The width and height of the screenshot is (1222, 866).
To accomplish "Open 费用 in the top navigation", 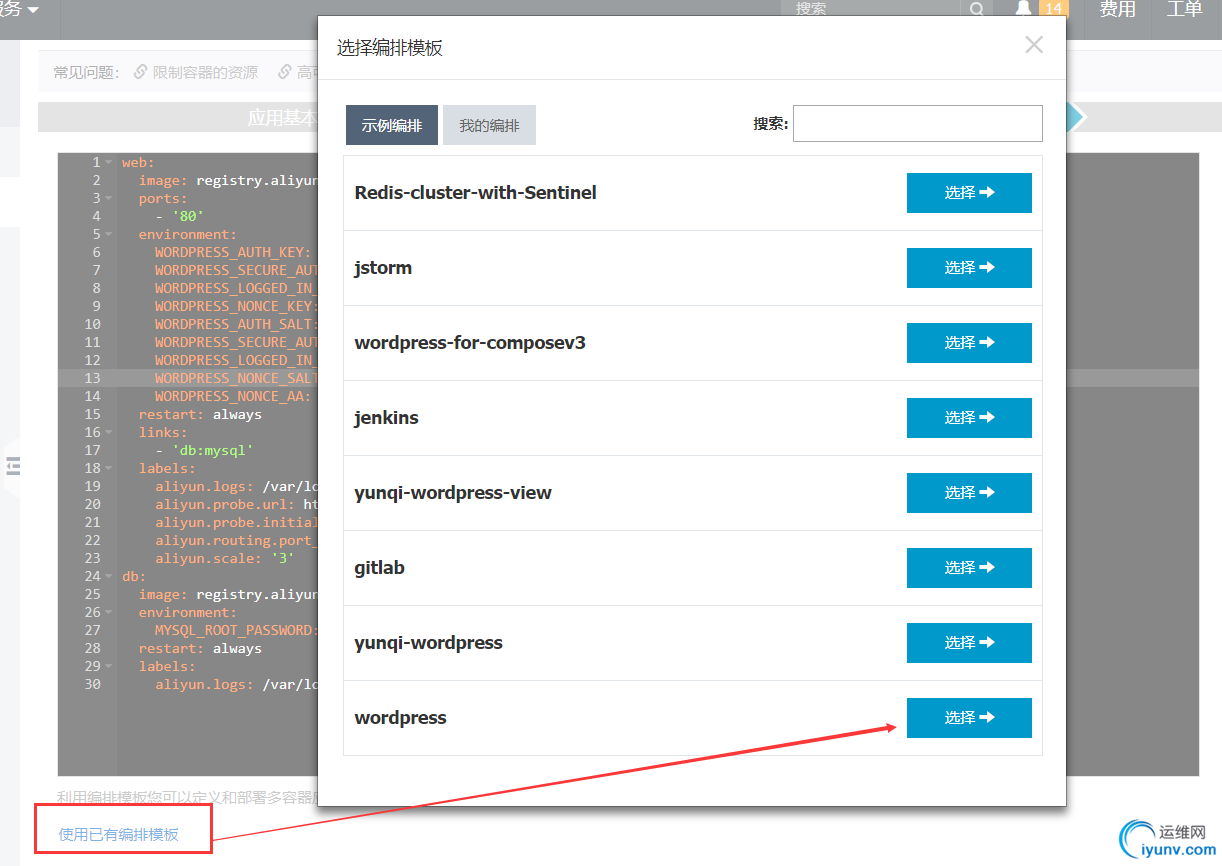I will [1117, 10].
